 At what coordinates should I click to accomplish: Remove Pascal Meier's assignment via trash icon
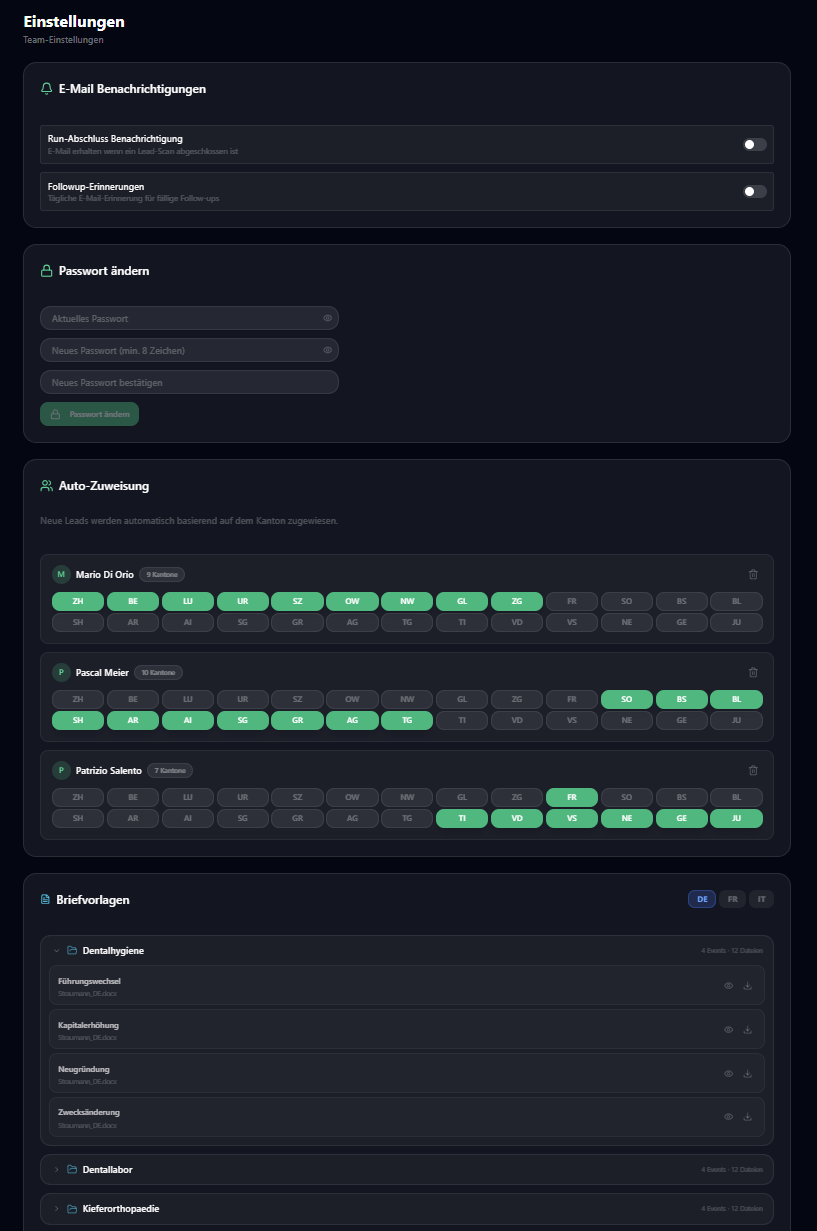[x=753, y=672]
